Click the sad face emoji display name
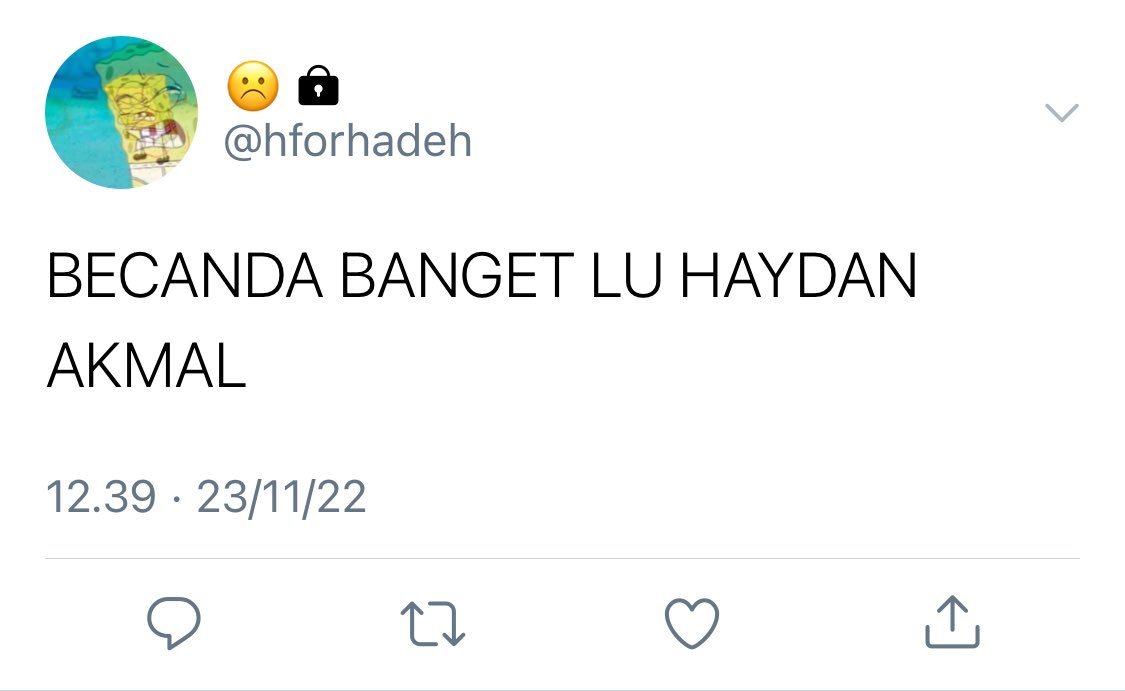 [253, 86]
